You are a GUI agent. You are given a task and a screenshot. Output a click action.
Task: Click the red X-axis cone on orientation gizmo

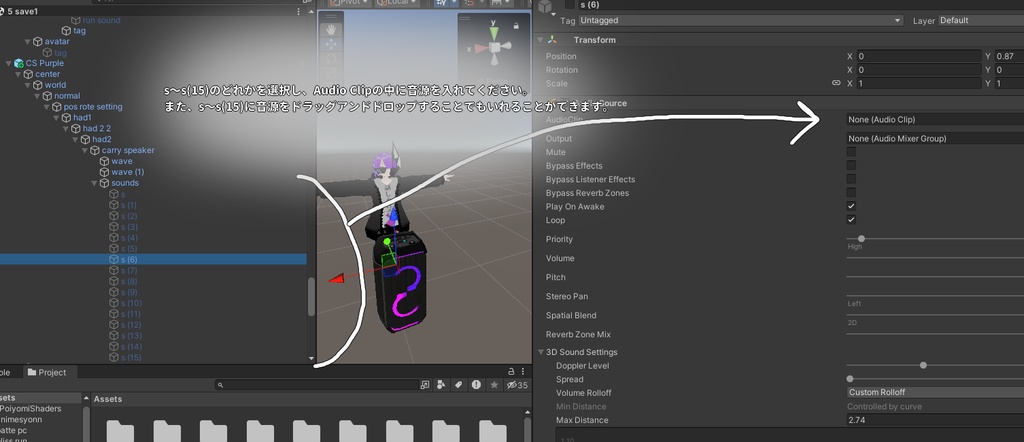pyautogui.click(x=481, y=48)
